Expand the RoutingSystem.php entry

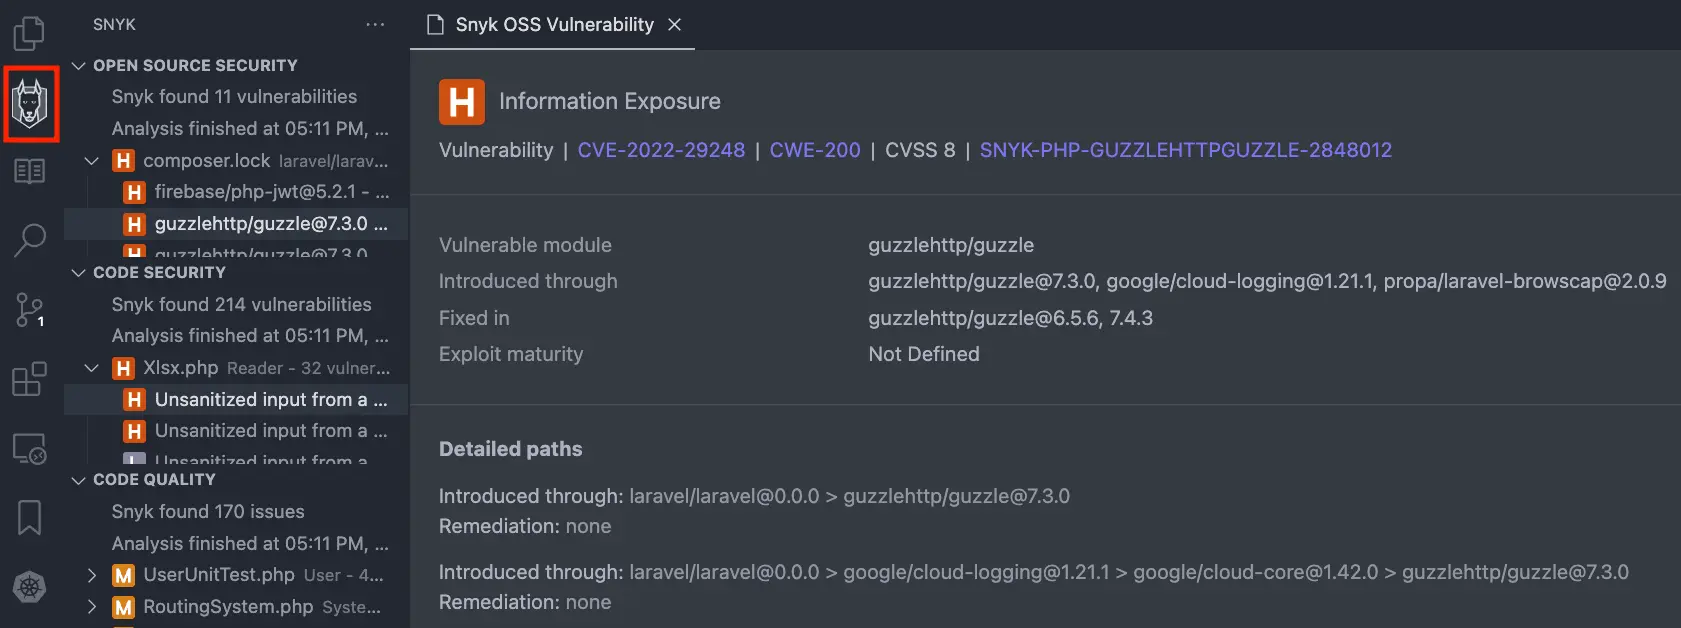[91, 606]
